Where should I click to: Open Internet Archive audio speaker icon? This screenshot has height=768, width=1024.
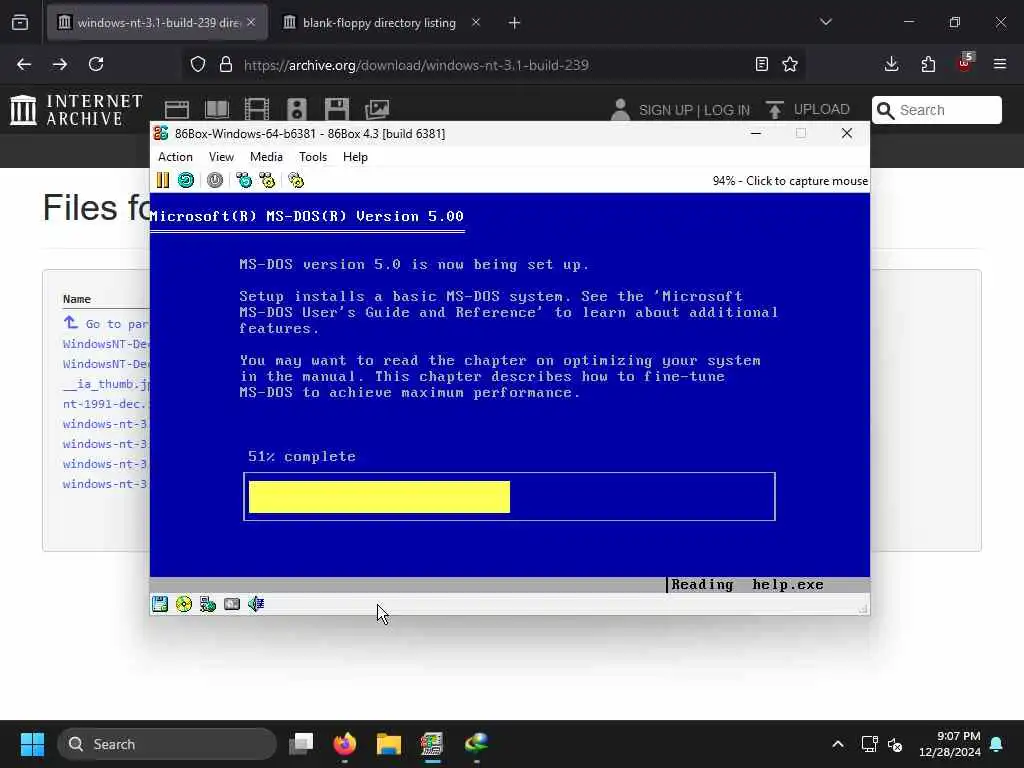click(296, 110)
